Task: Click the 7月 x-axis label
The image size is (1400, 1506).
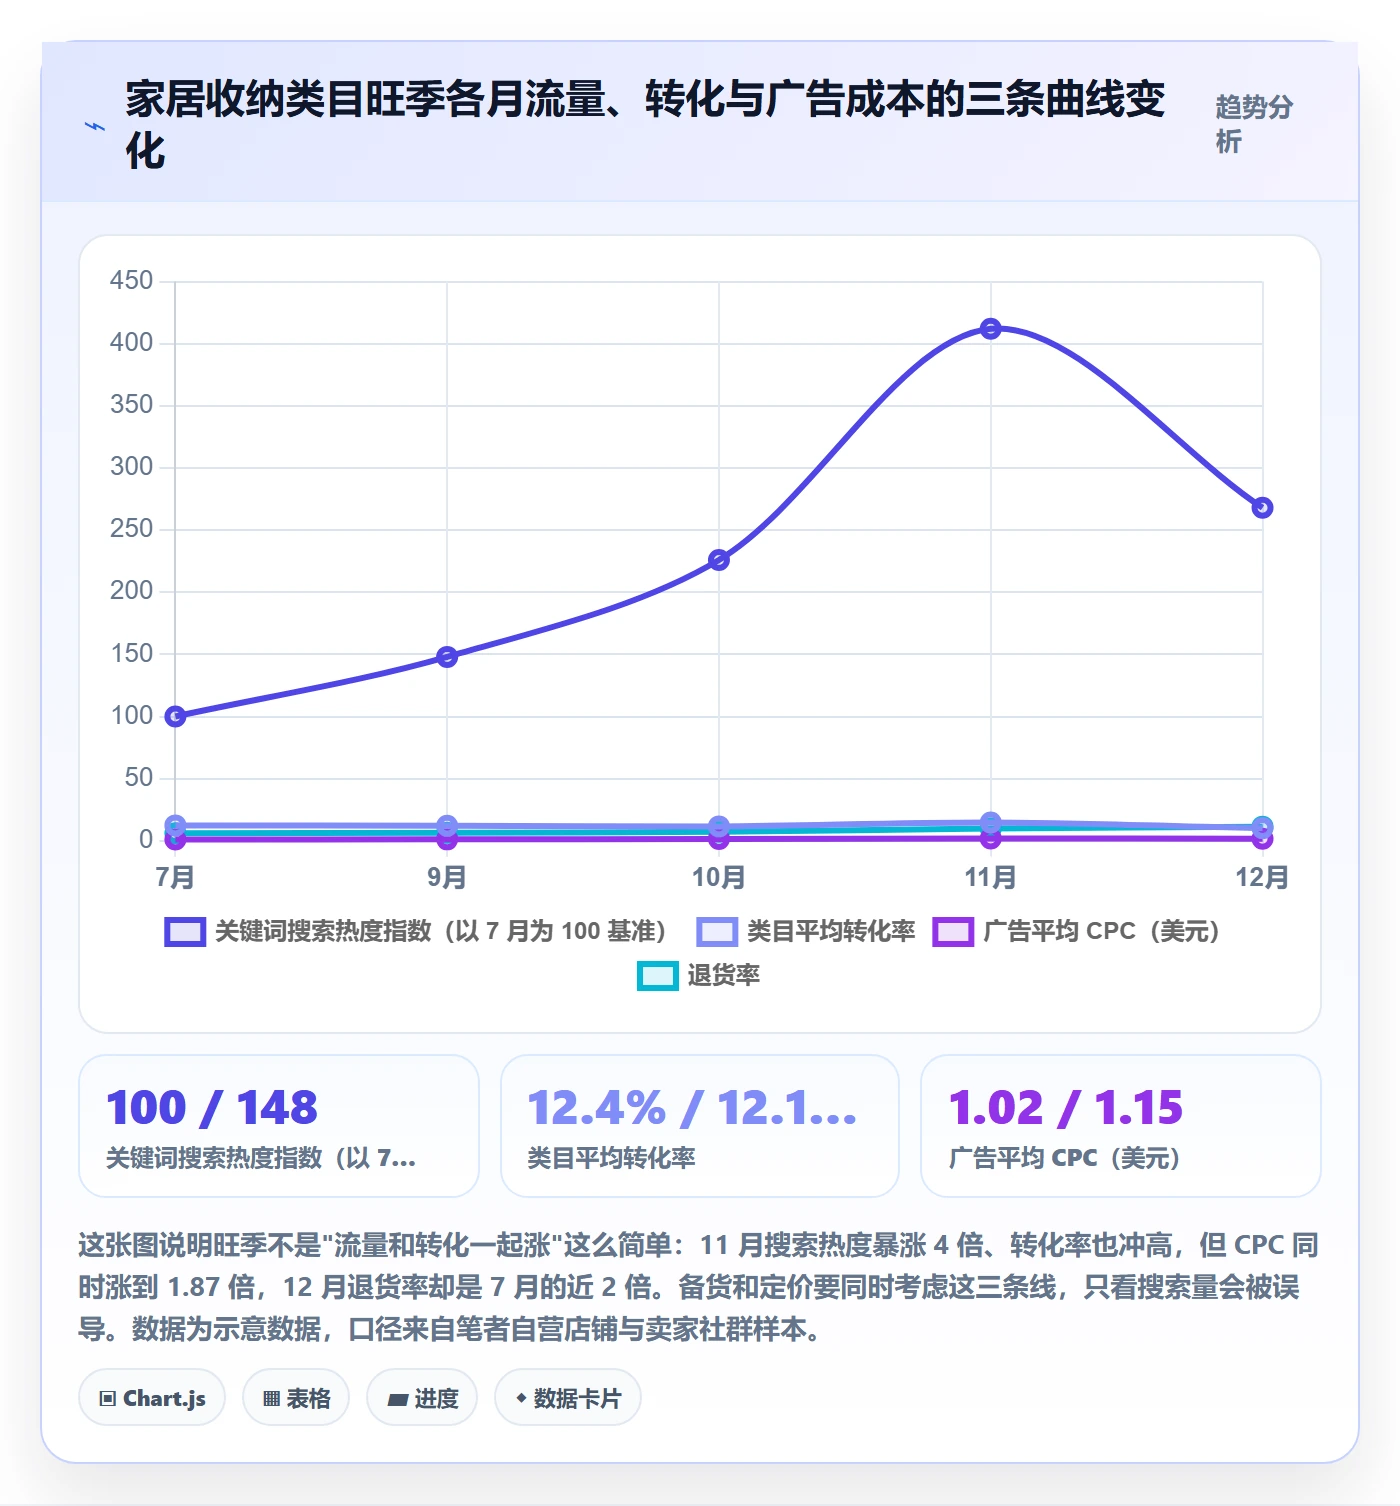Action: 175,878
